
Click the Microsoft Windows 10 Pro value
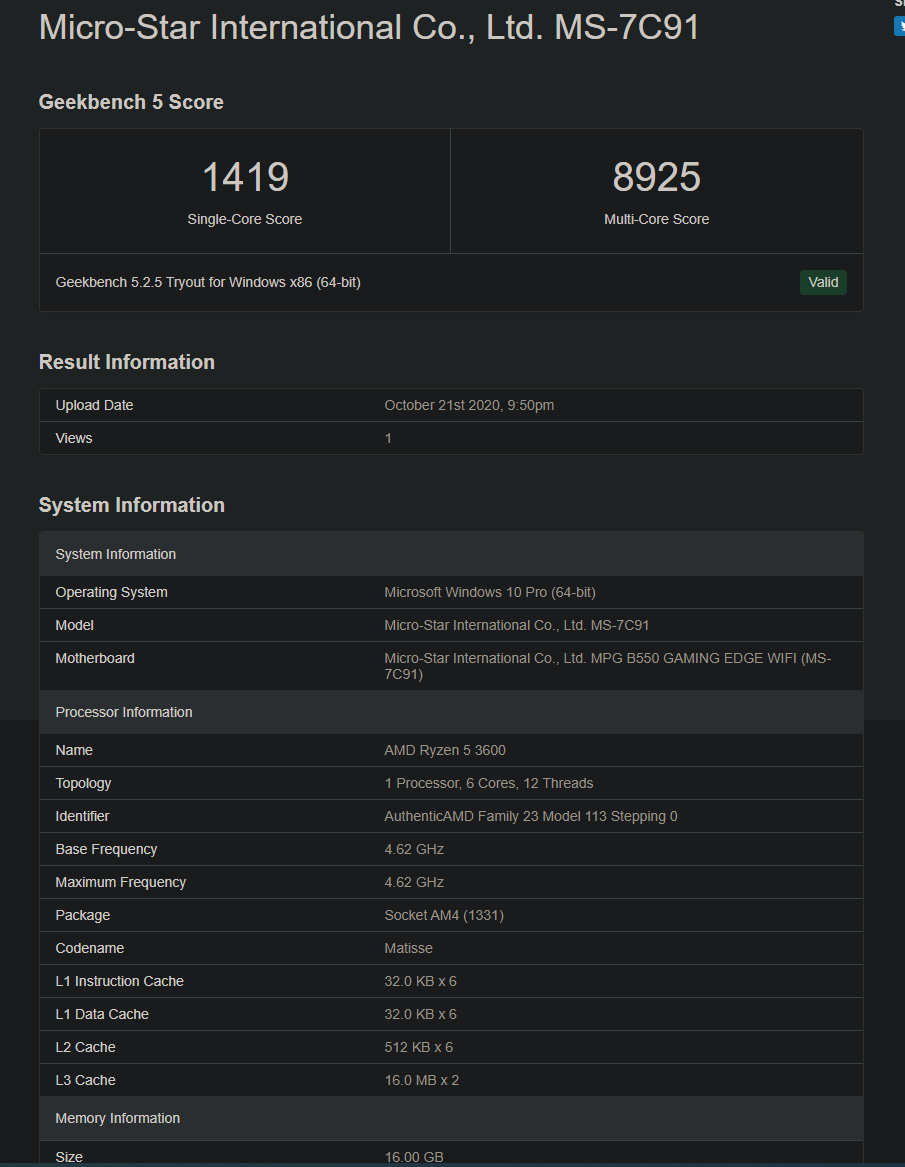click(x=490, y=592)
